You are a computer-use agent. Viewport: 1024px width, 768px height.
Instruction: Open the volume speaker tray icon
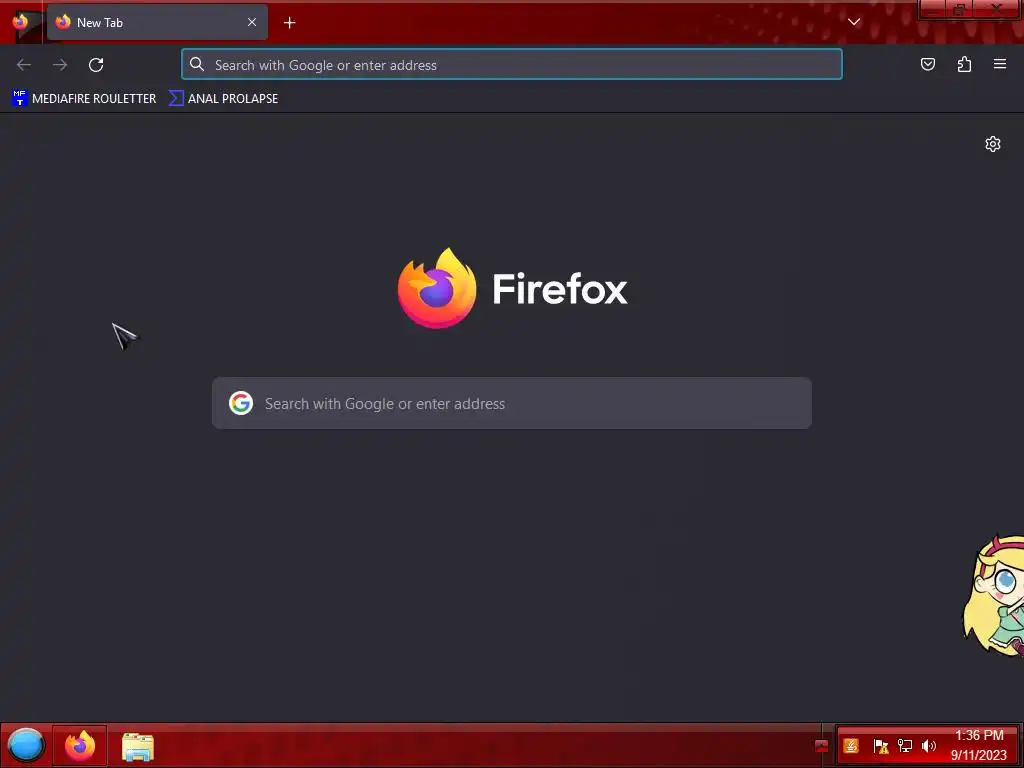[929, 746]
